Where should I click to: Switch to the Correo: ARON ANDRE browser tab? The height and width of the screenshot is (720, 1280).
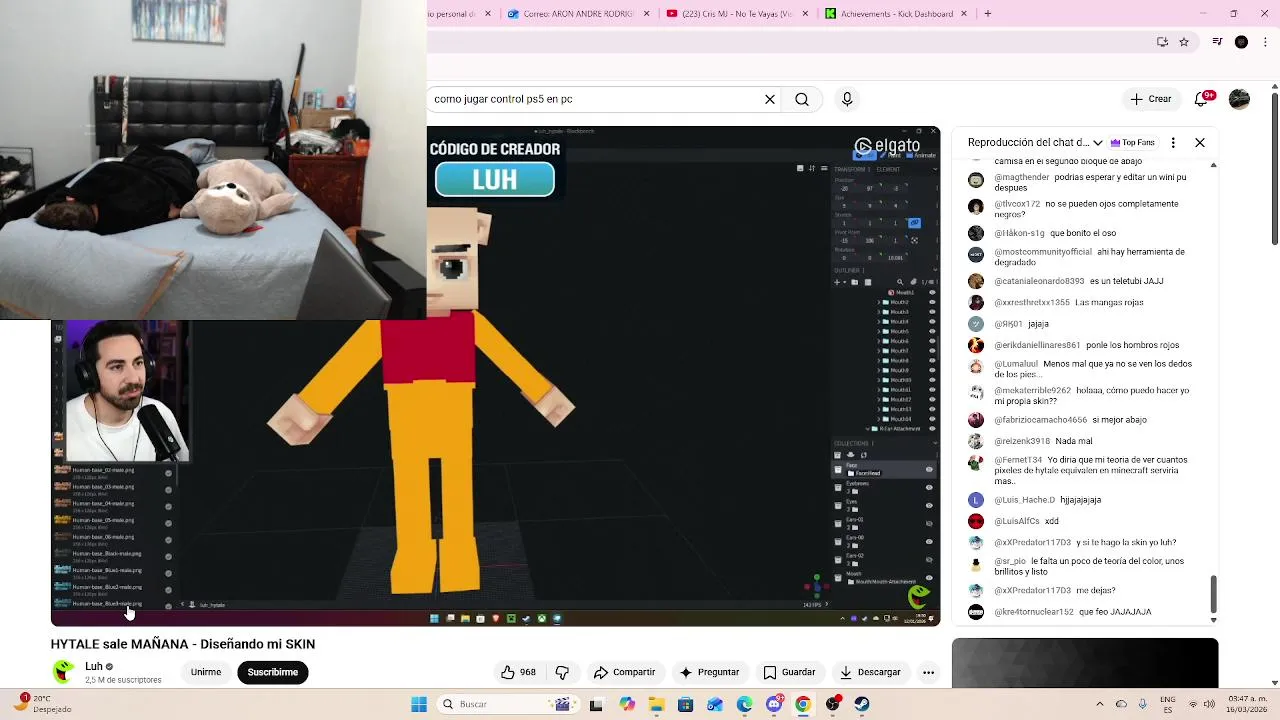point(578,14)
